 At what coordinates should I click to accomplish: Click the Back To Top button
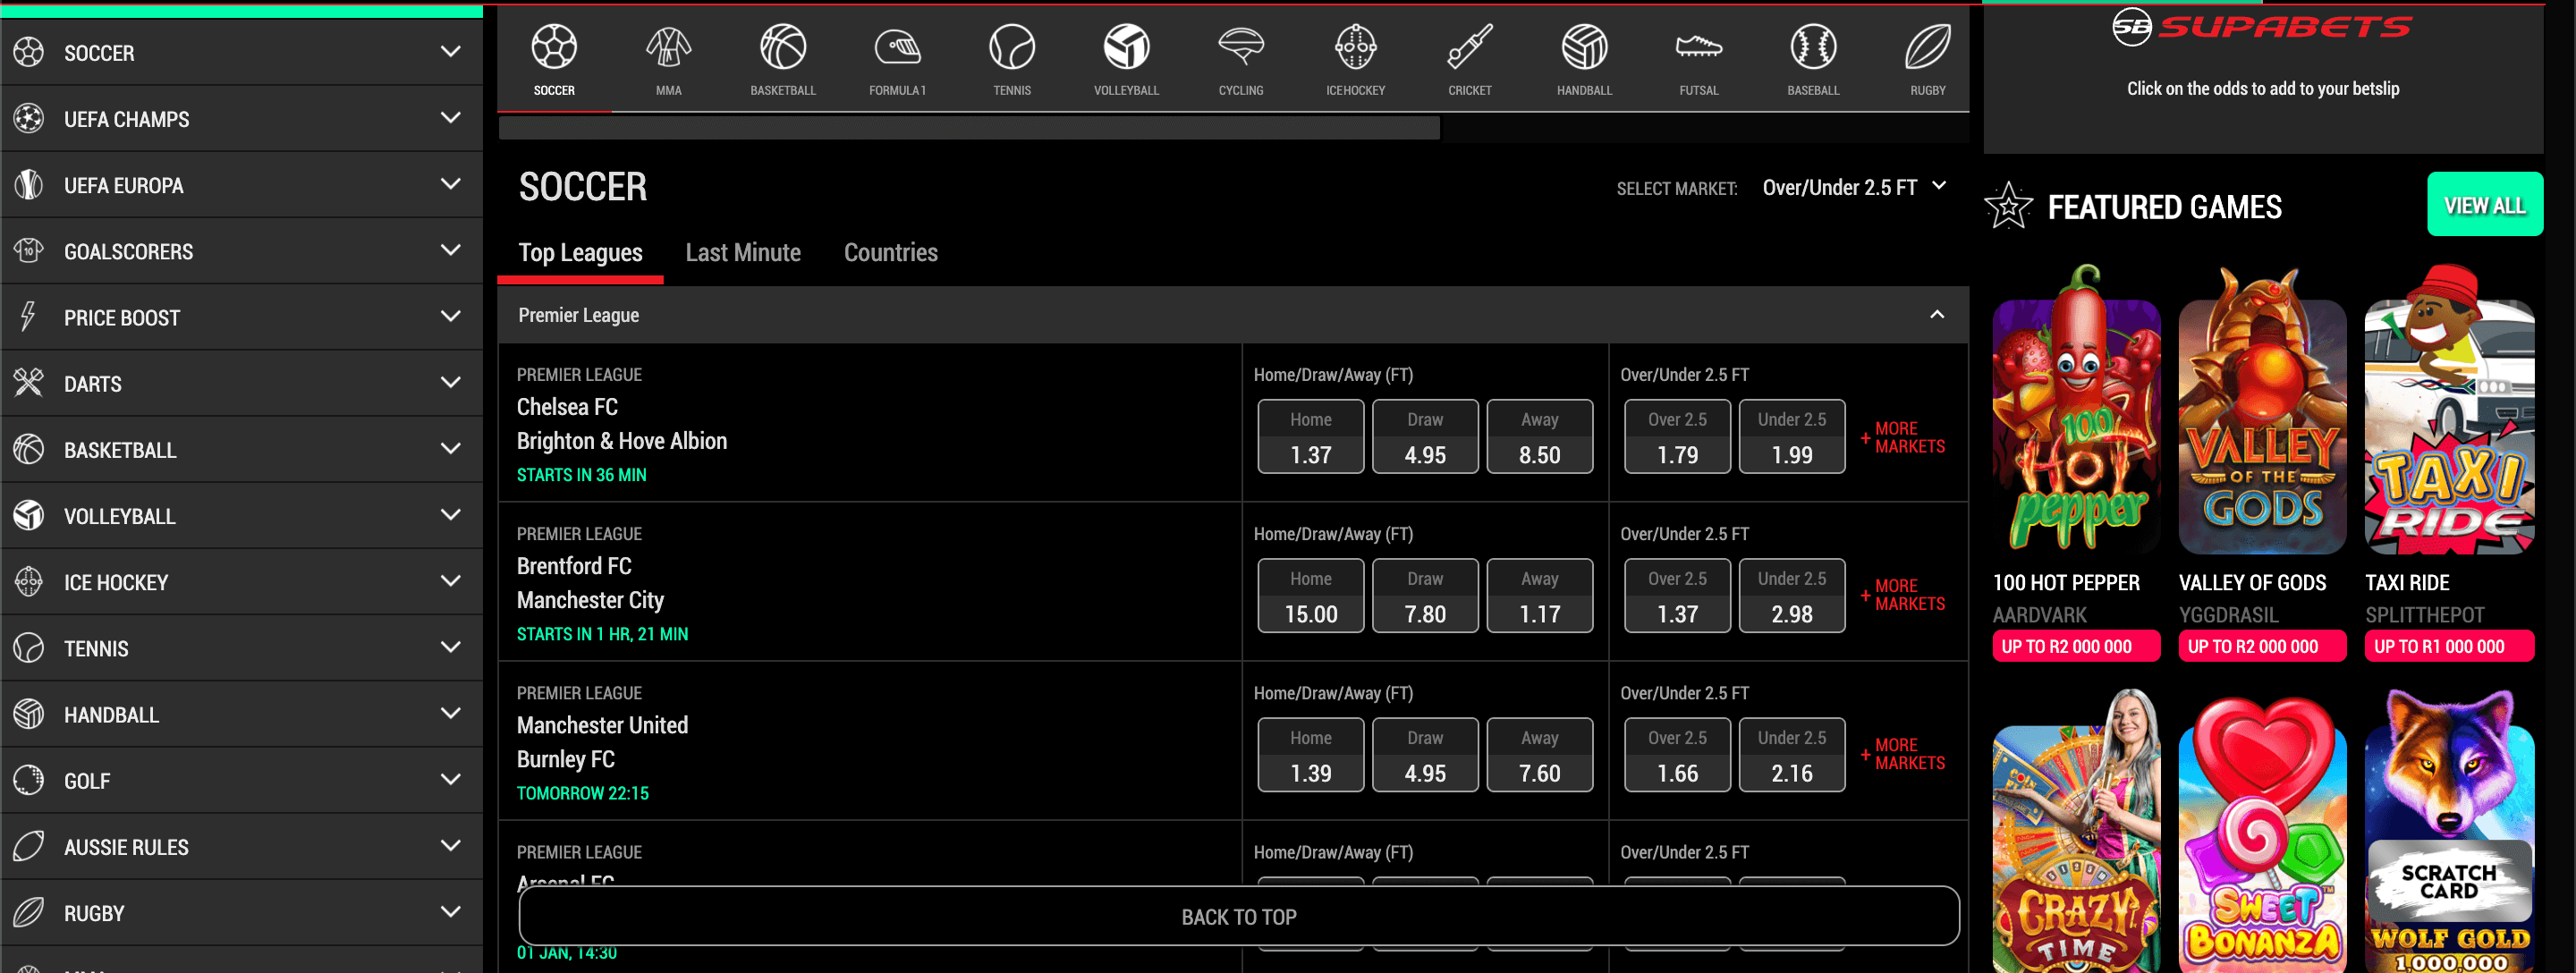[x=1238, y=916]
